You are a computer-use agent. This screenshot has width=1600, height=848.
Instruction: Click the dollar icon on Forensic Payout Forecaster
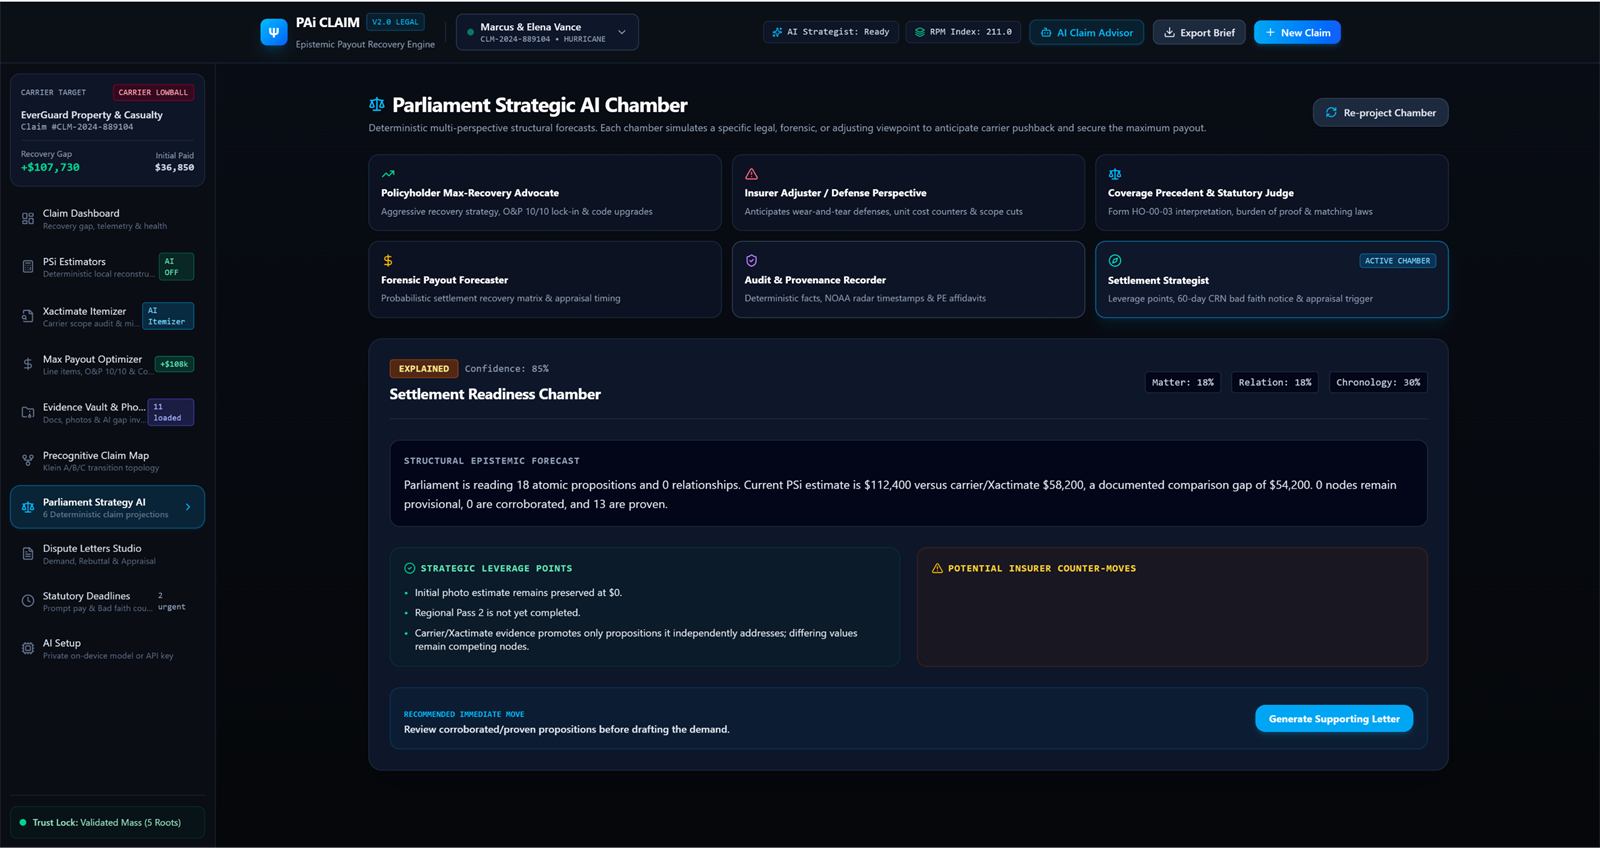[x=388, y=261]
